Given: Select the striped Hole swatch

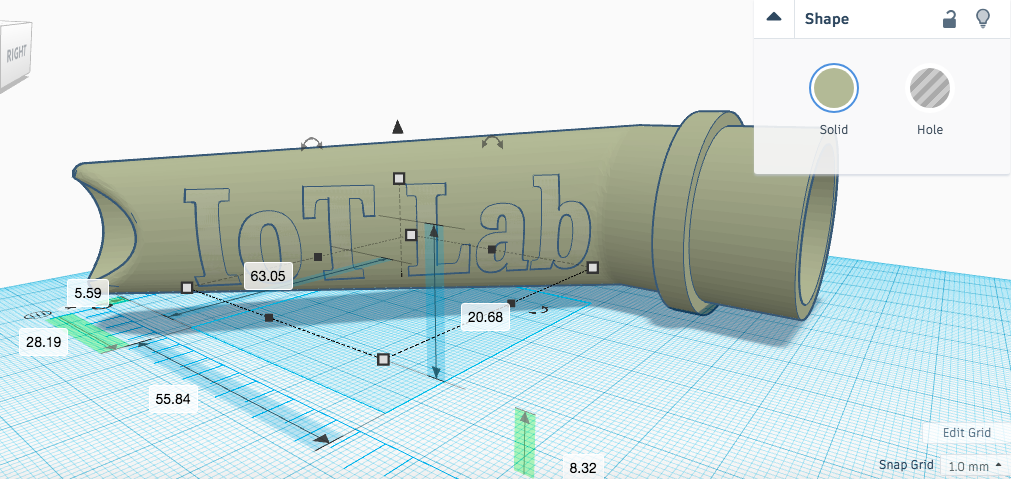Looking at the screenshot, I should tap(929, 88).
